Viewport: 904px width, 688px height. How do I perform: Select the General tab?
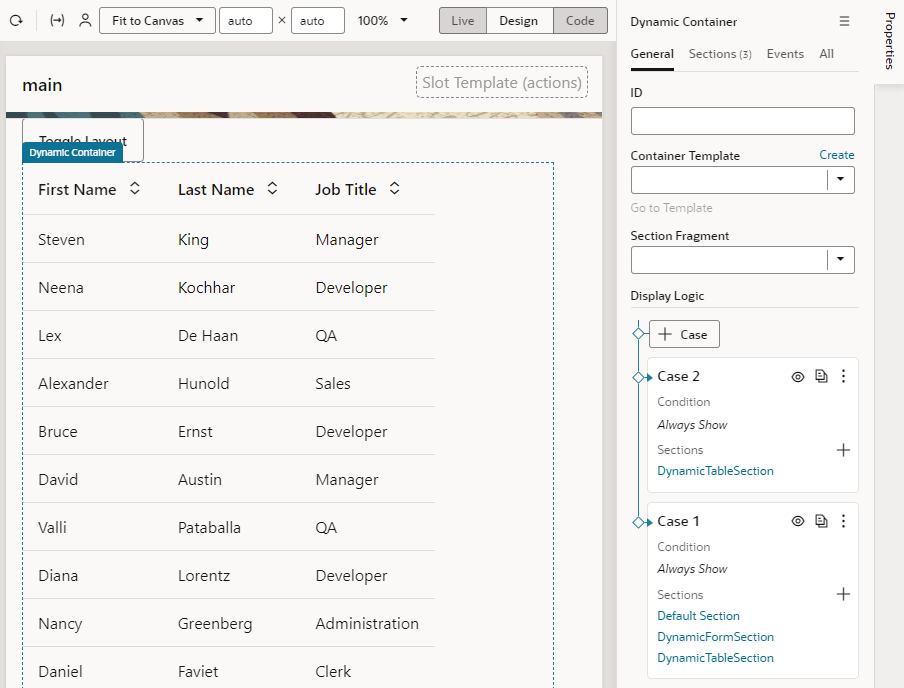(652, 54)
